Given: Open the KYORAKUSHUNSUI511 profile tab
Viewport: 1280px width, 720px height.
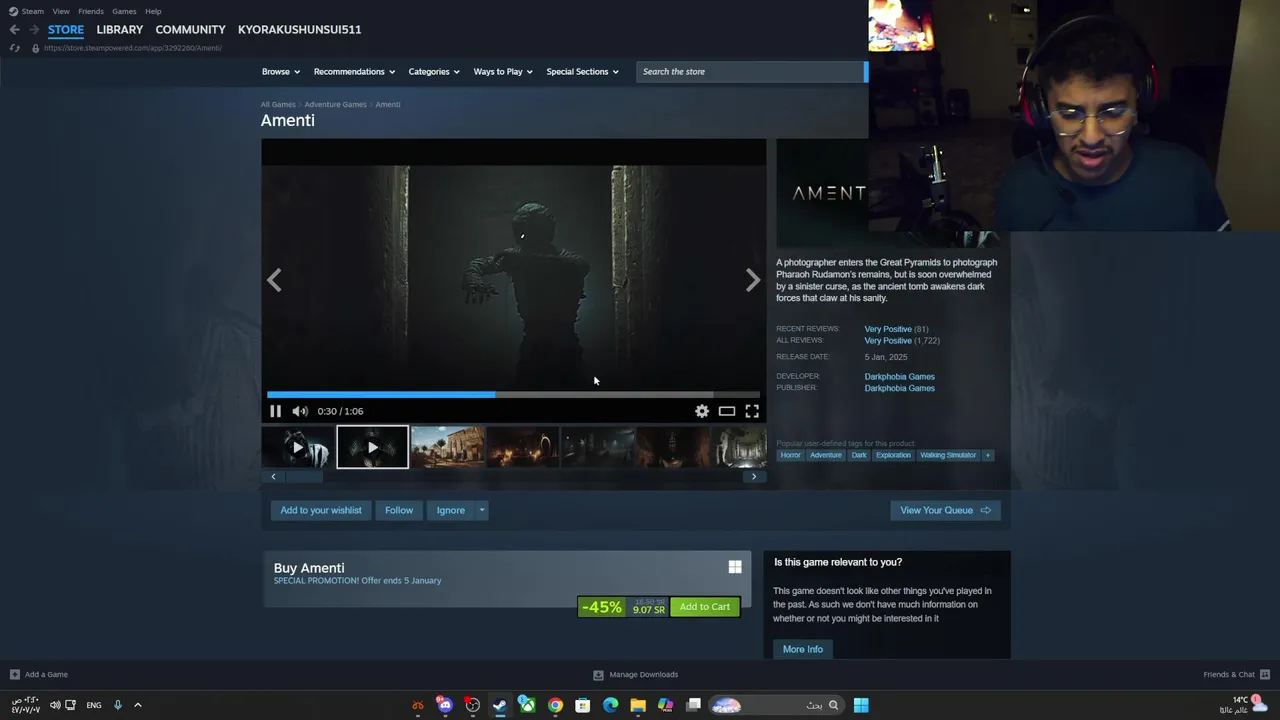Looking at the screenshot, I should [299, 29].
